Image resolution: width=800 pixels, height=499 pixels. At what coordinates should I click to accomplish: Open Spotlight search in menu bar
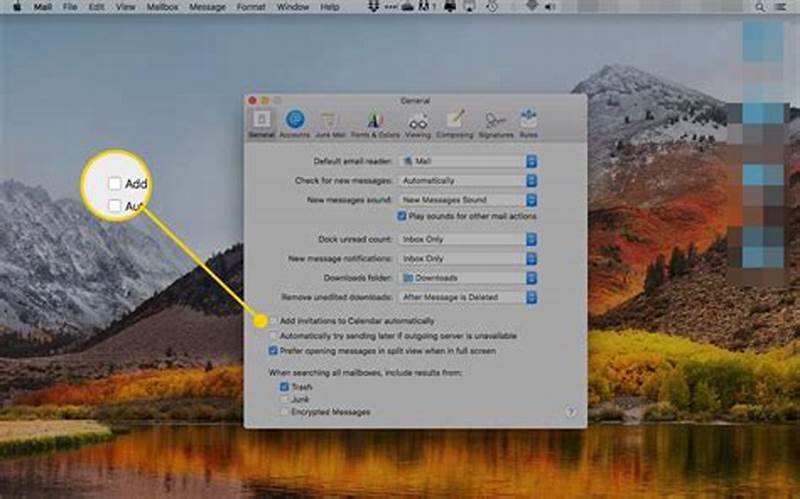(x=760, y=7)
